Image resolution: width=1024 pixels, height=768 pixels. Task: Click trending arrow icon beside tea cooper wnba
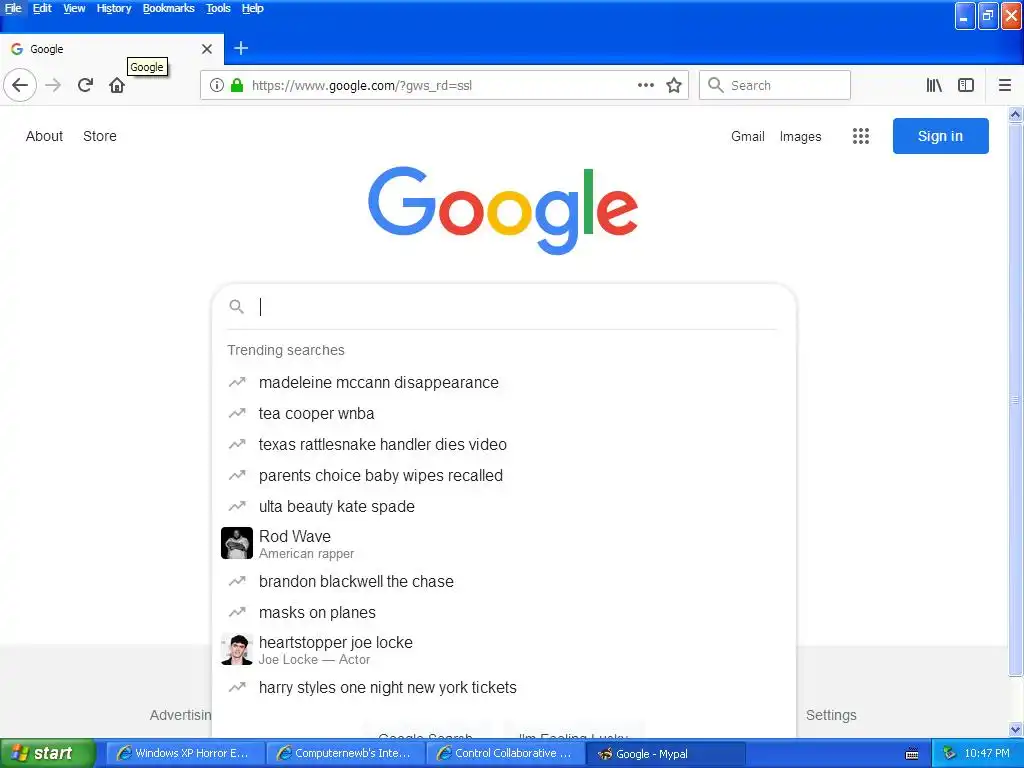coord(237,413)
